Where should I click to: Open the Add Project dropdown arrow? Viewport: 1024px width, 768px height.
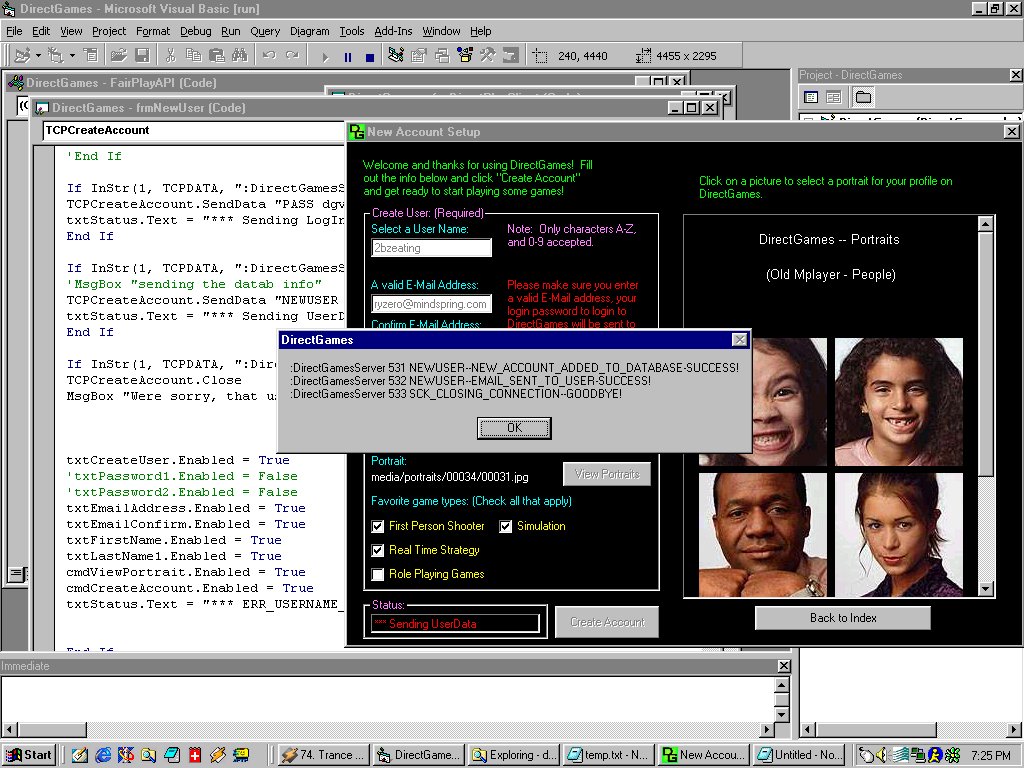coord(38,56)
